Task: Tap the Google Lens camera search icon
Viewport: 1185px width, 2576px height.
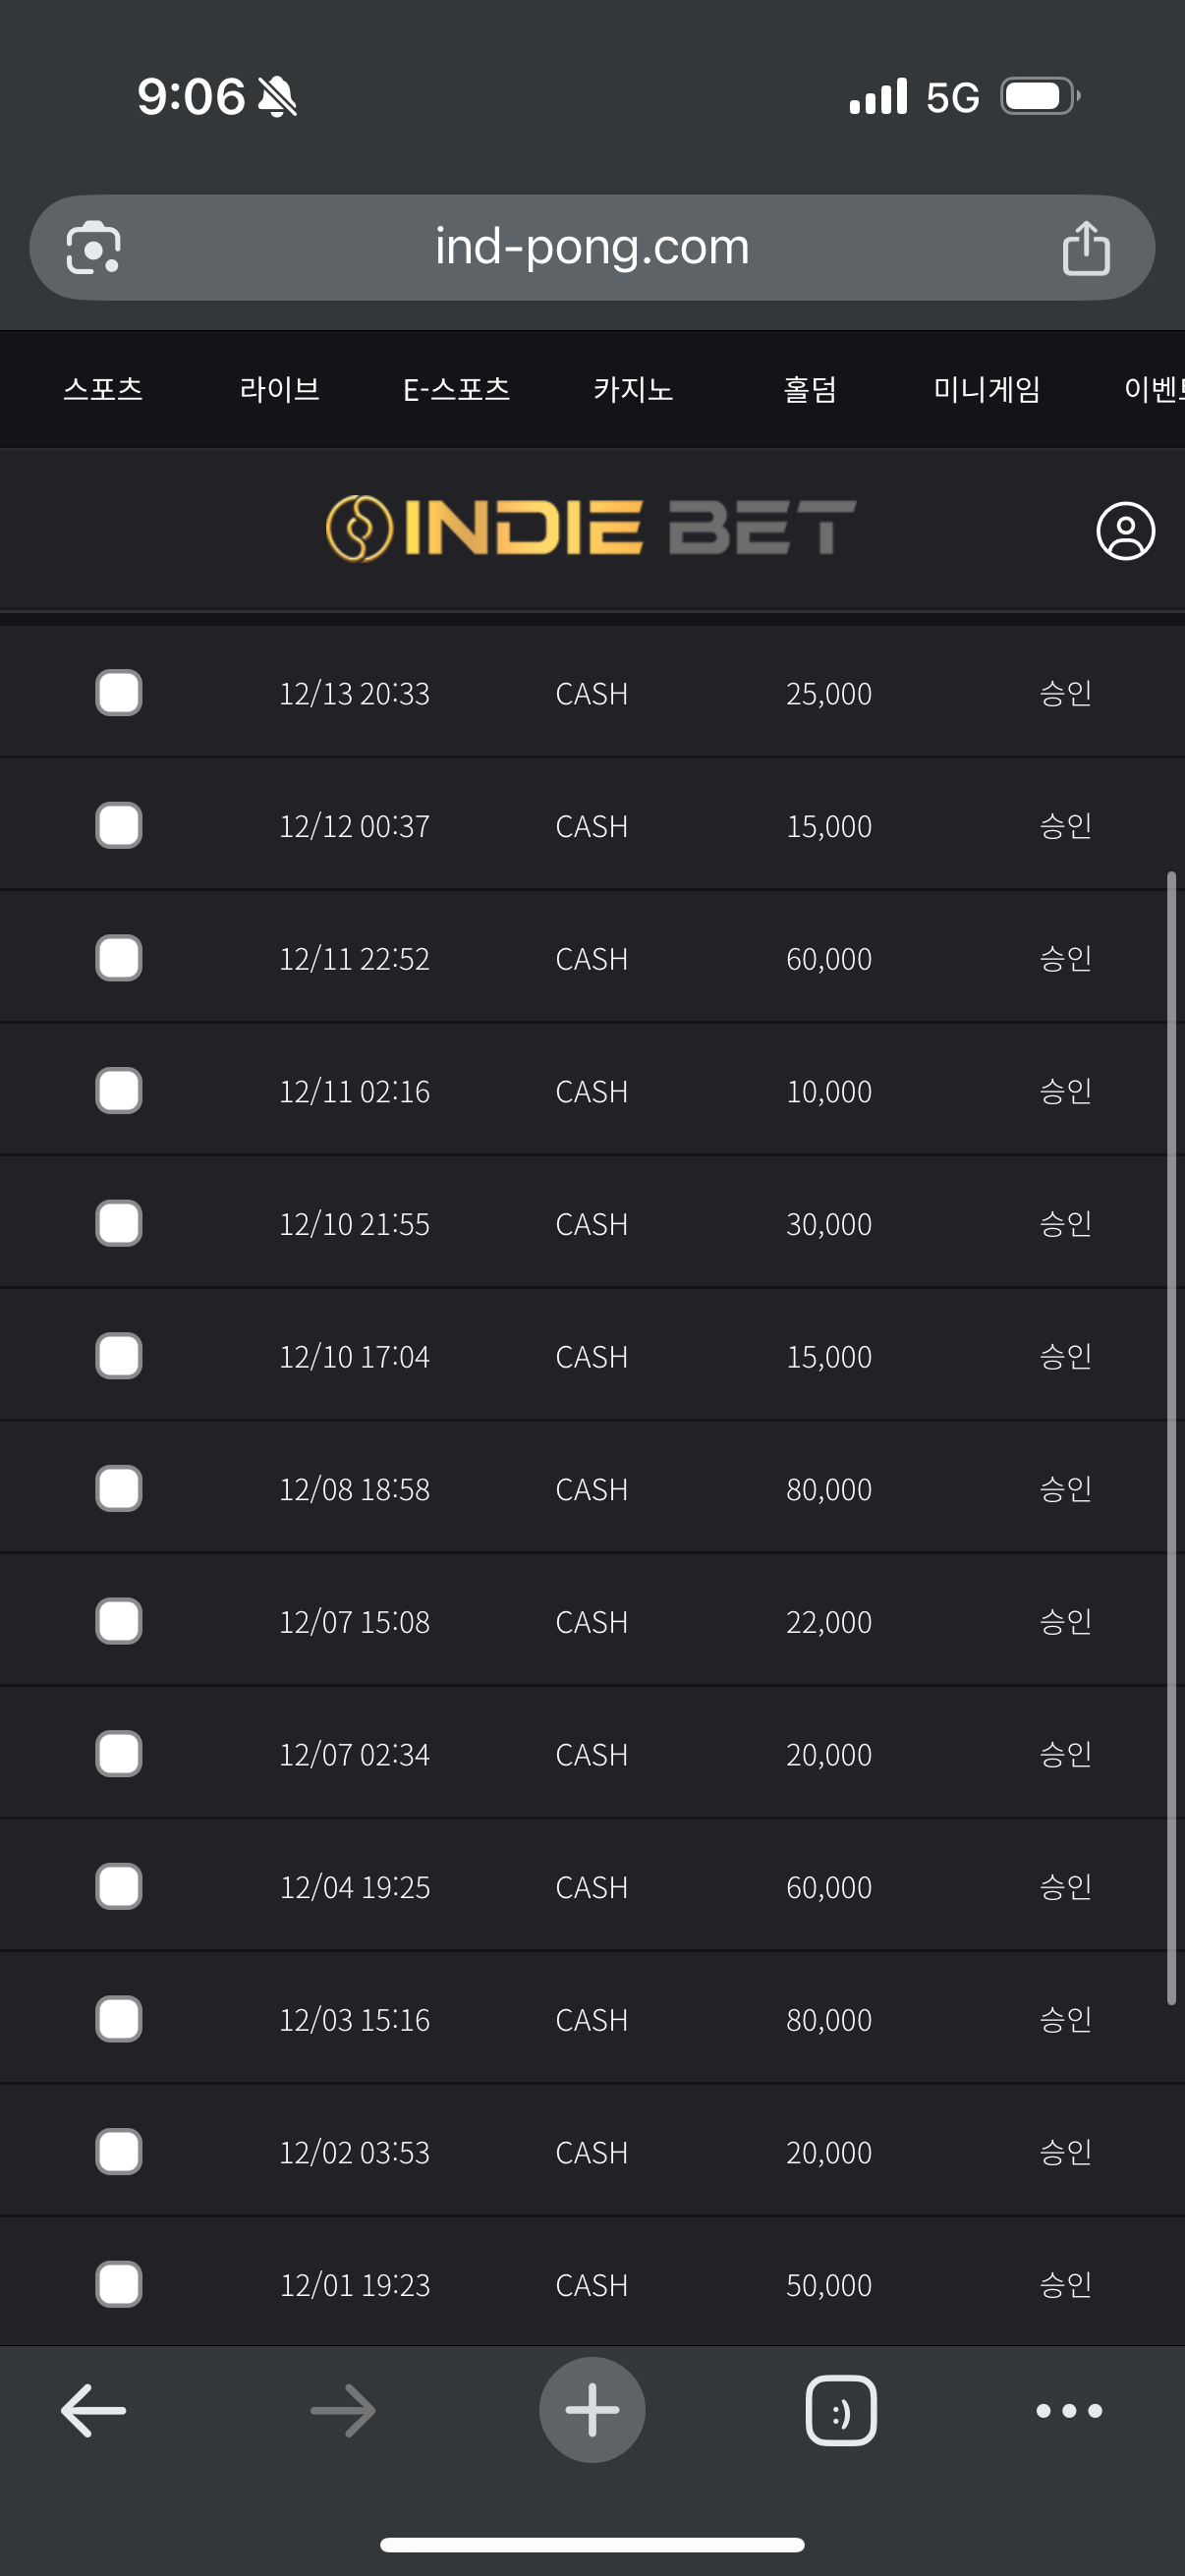Action: (x=93, y=247)
